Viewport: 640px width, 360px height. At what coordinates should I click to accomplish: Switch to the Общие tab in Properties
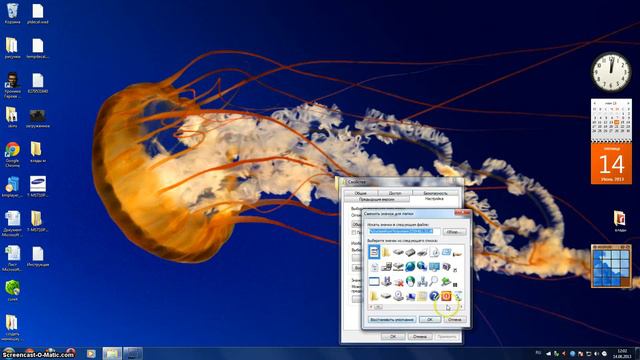[360, 193]
